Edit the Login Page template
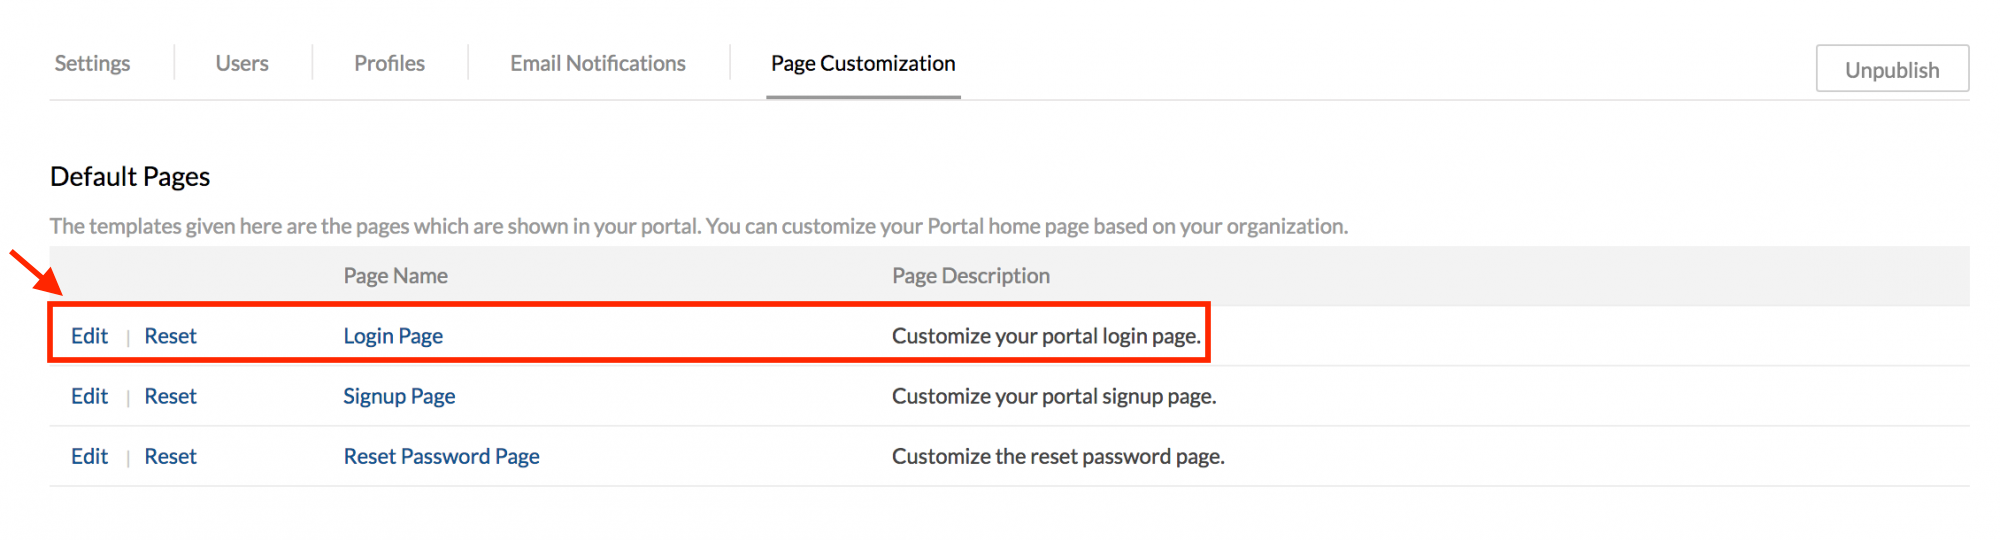2000x540 pixels. point(89,336)
